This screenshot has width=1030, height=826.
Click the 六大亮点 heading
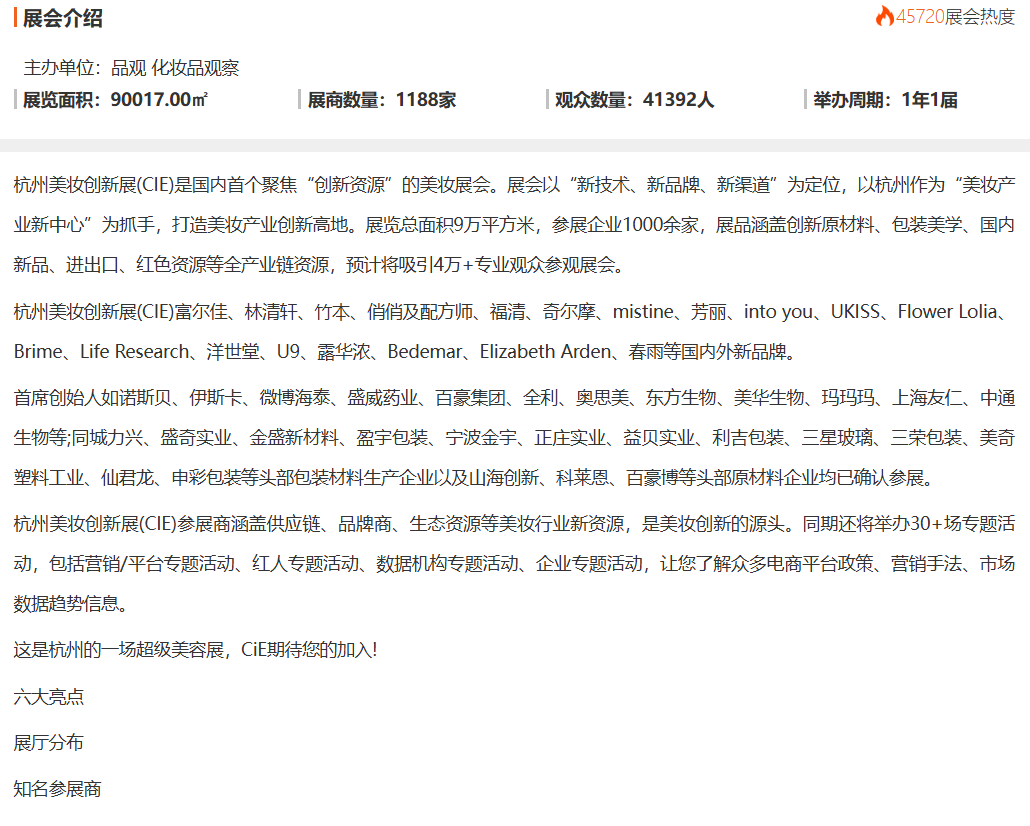point(49,697)
